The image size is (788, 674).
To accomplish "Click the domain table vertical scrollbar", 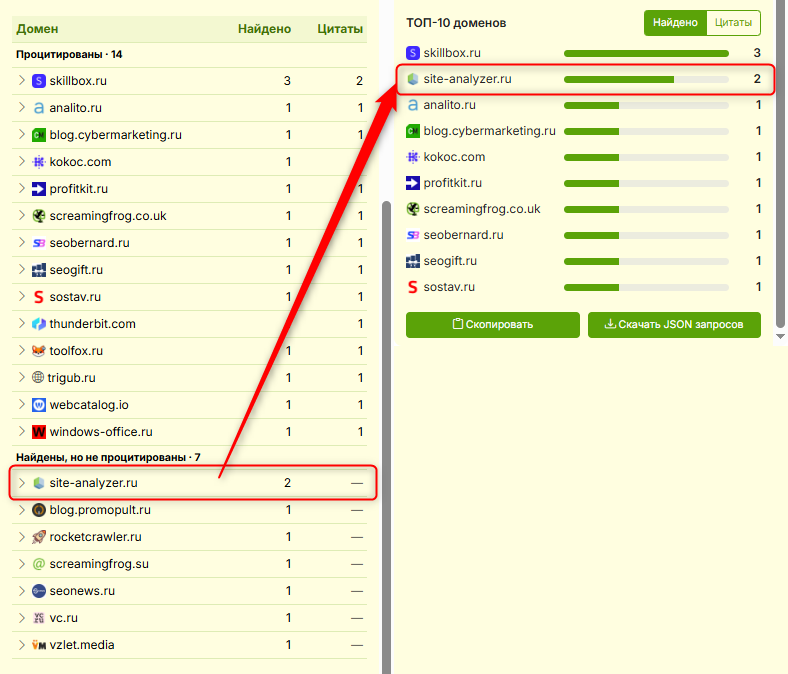I will [x=386, y=437].
